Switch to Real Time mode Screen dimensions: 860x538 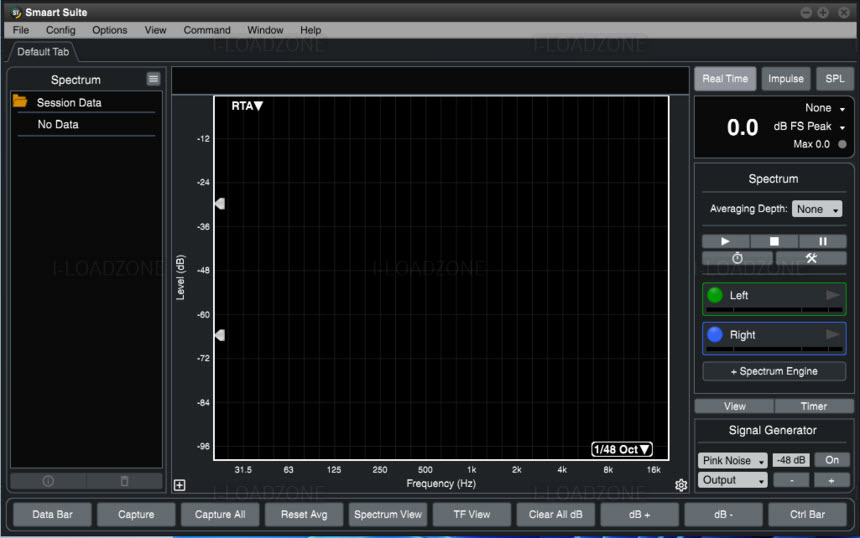(x=725, y=78)
